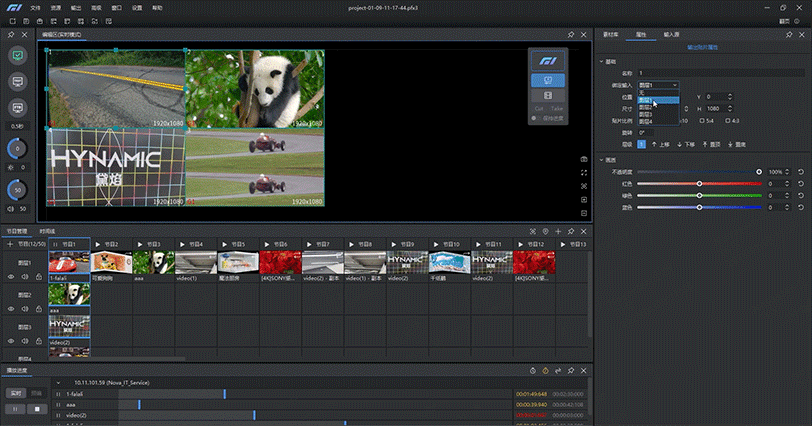
Task: Toggle the eye icon for 图层1
Action: click(11, 275)
